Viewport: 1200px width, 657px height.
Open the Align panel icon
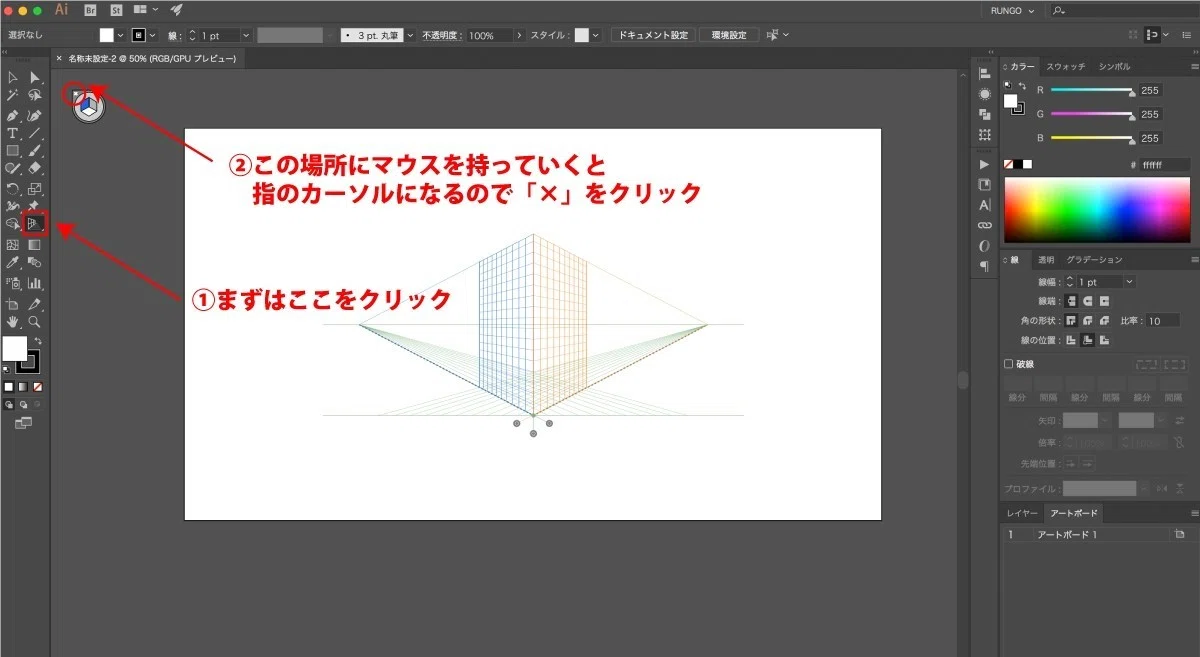click(x=984, y=74)
